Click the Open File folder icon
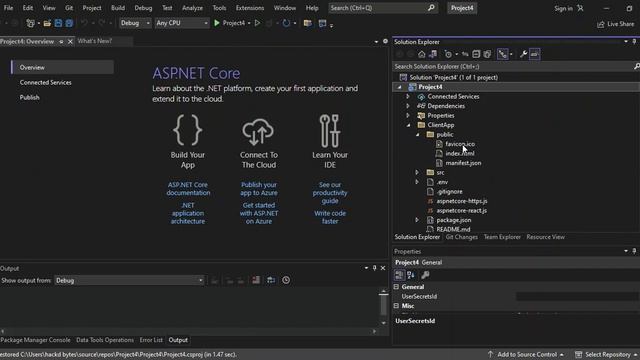 [x=47, y=23]
